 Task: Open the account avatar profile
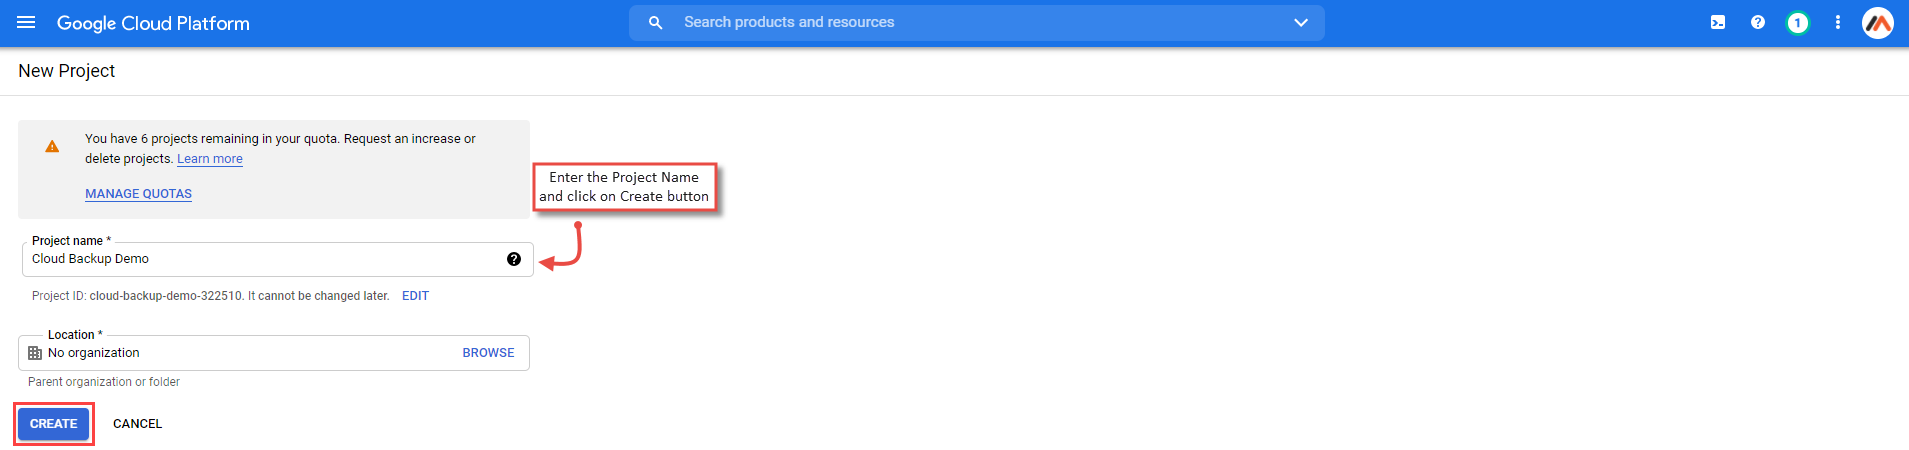pos(1878,22)
